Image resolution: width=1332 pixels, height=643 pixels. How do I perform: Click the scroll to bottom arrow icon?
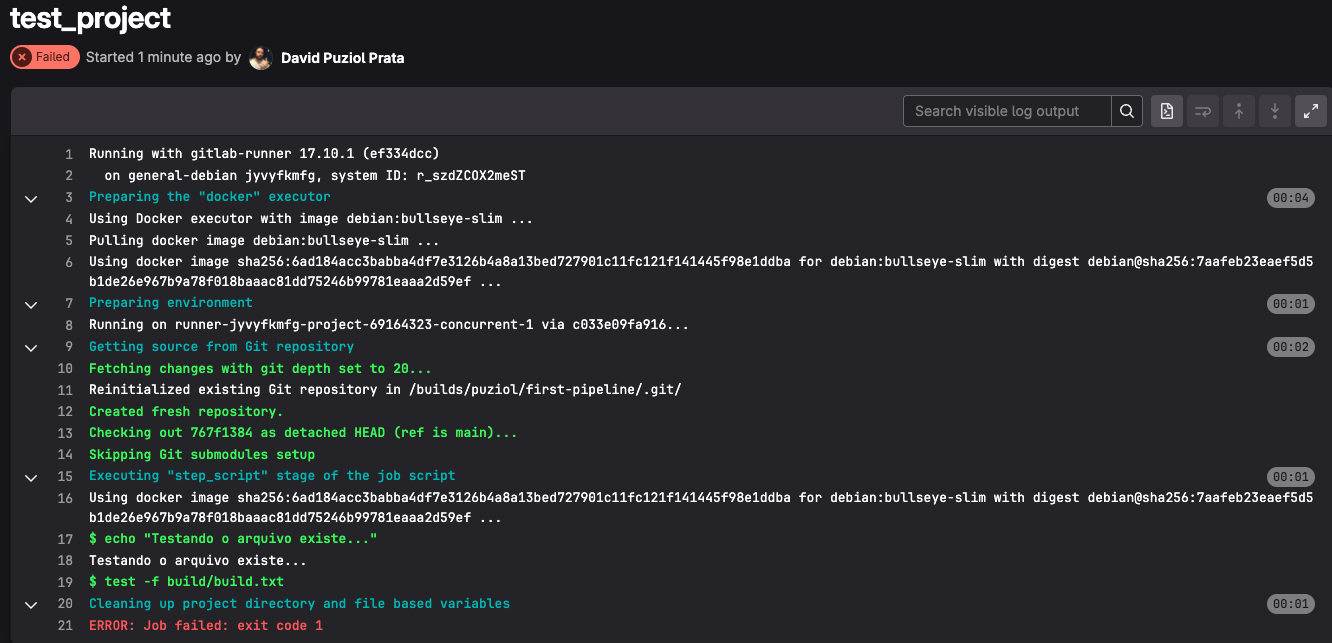pyautogui.click(x=1274, y=111)
